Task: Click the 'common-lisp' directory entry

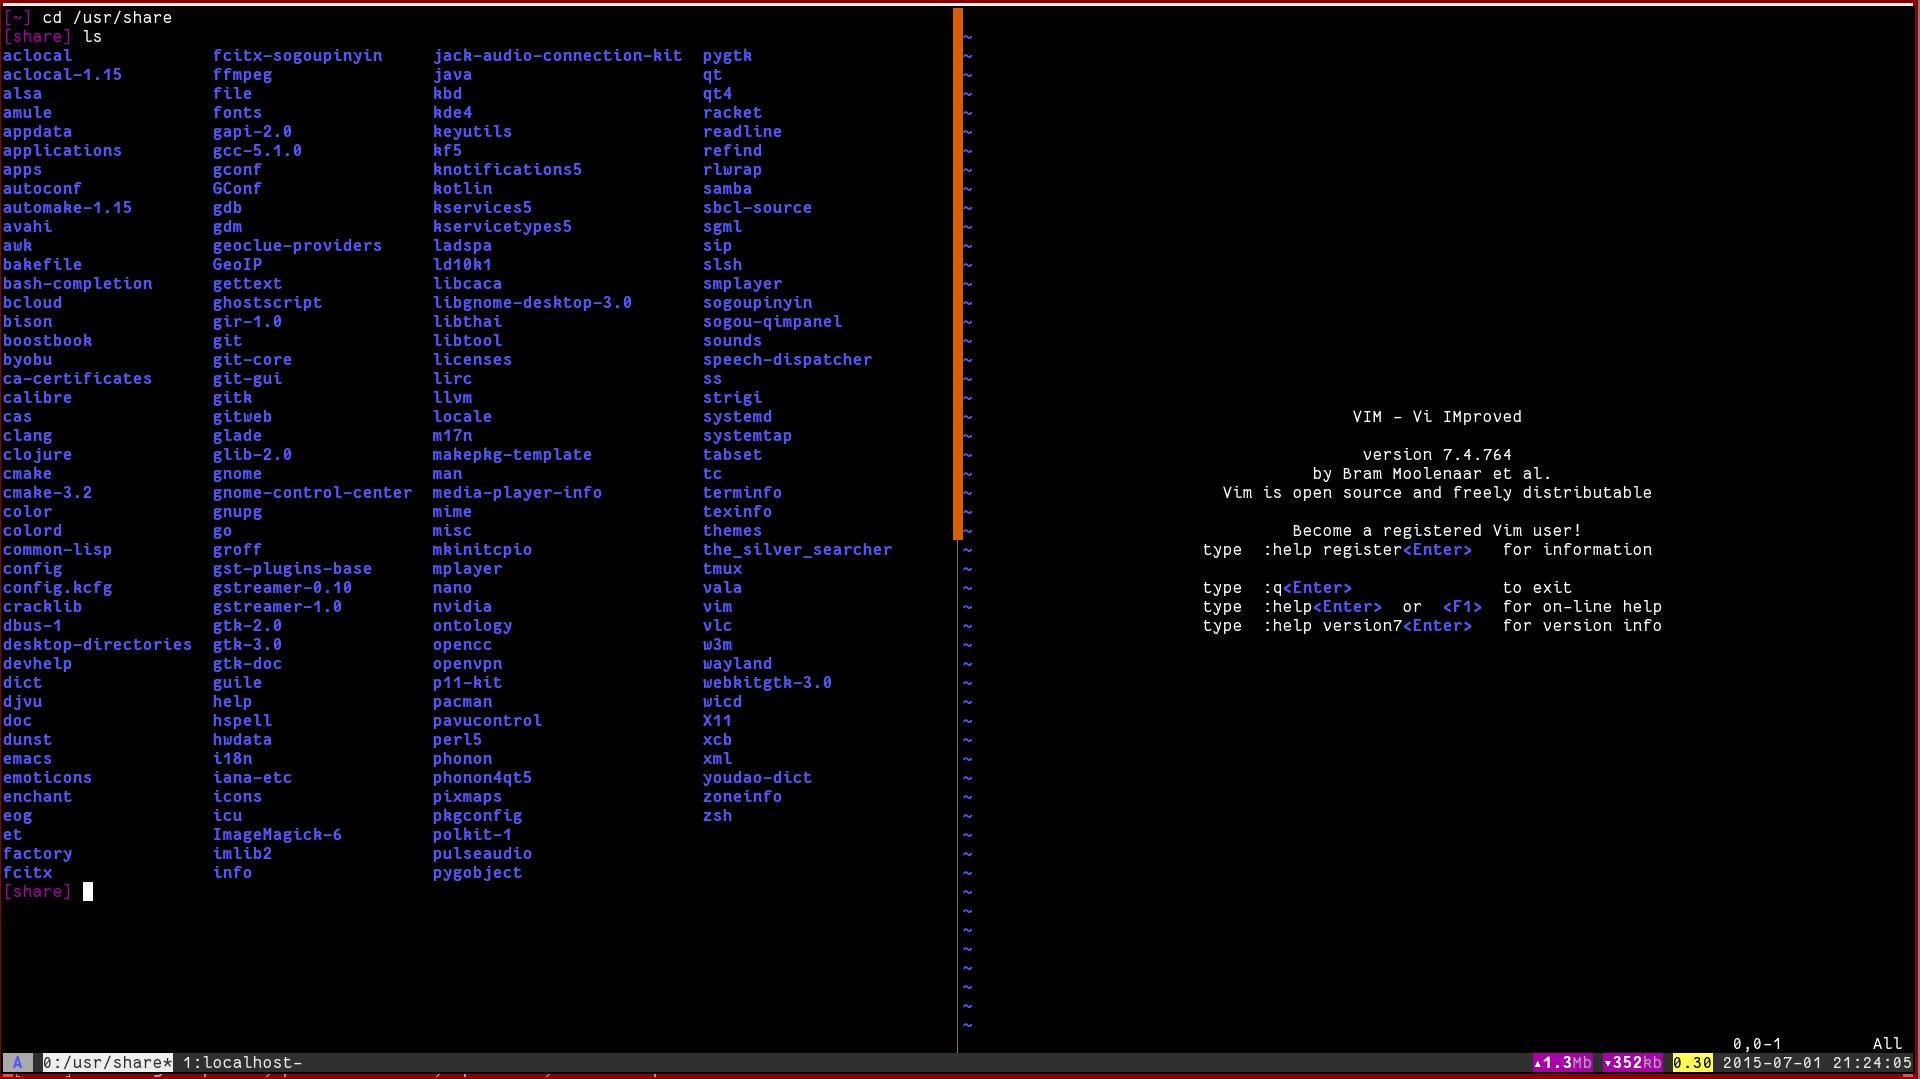Action: pyautogui.click(x=57, y=549)
